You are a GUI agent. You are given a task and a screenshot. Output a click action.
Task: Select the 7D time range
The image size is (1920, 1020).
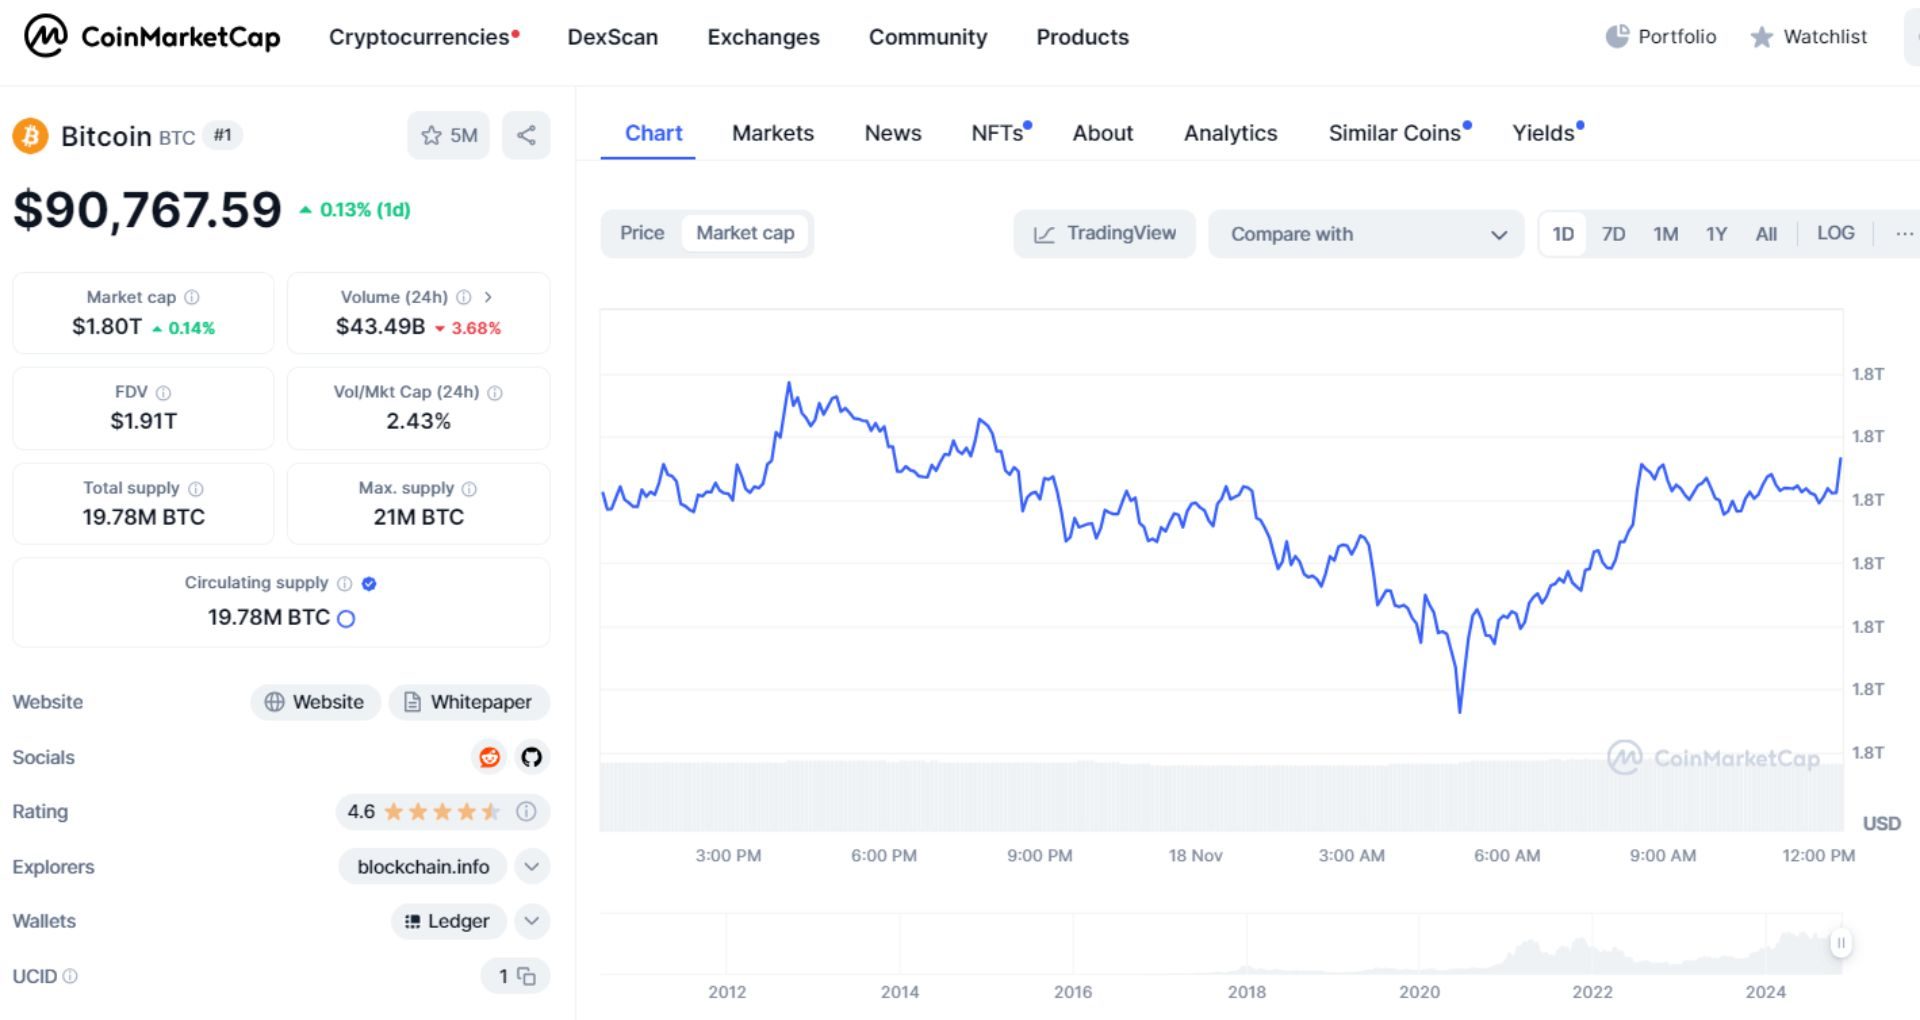(1614, 233)
